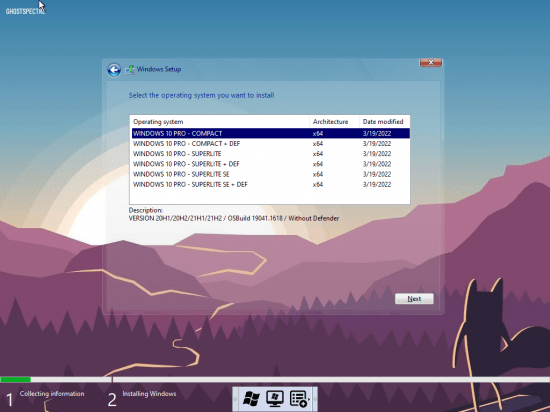
Task: Click the Windows flag icon in bottom dock
Action: pyautogui.click(x=251, y=399)
